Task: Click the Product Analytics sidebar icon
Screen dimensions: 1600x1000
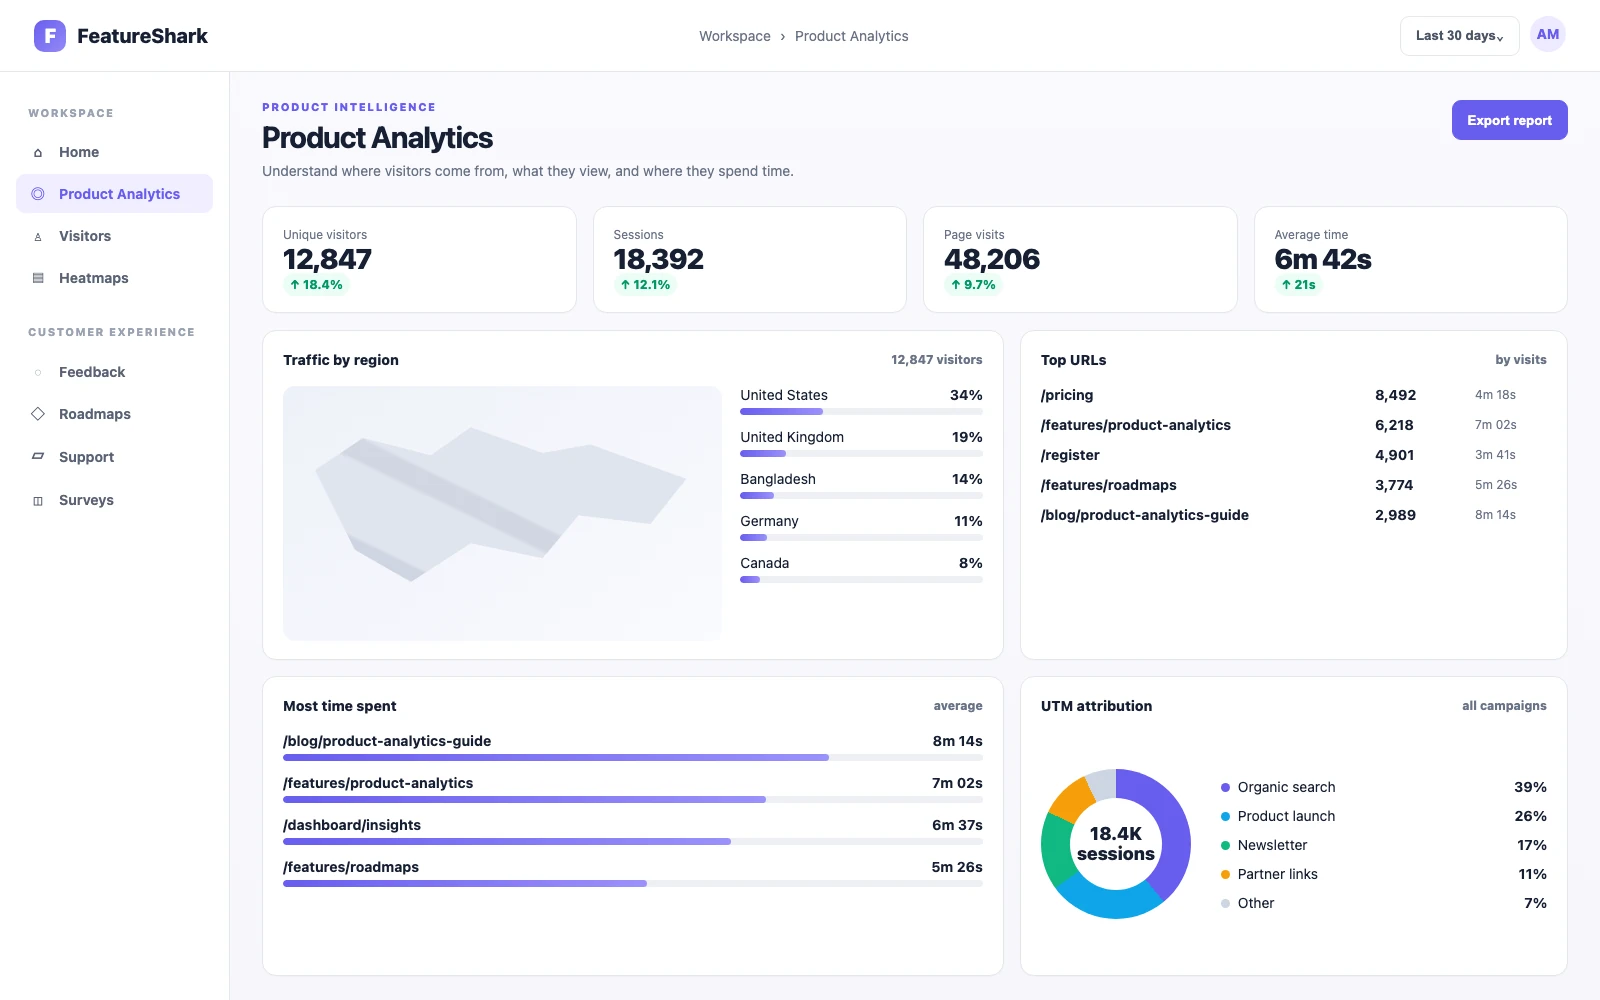Action: [x=38, y=194]
